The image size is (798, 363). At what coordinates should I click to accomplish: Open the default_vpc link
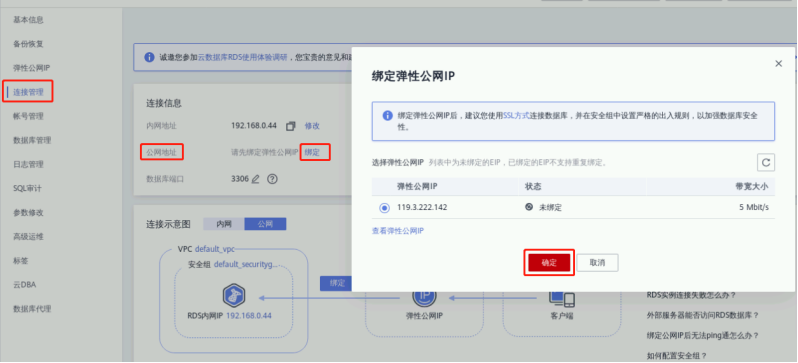click(x=214, y=249)
